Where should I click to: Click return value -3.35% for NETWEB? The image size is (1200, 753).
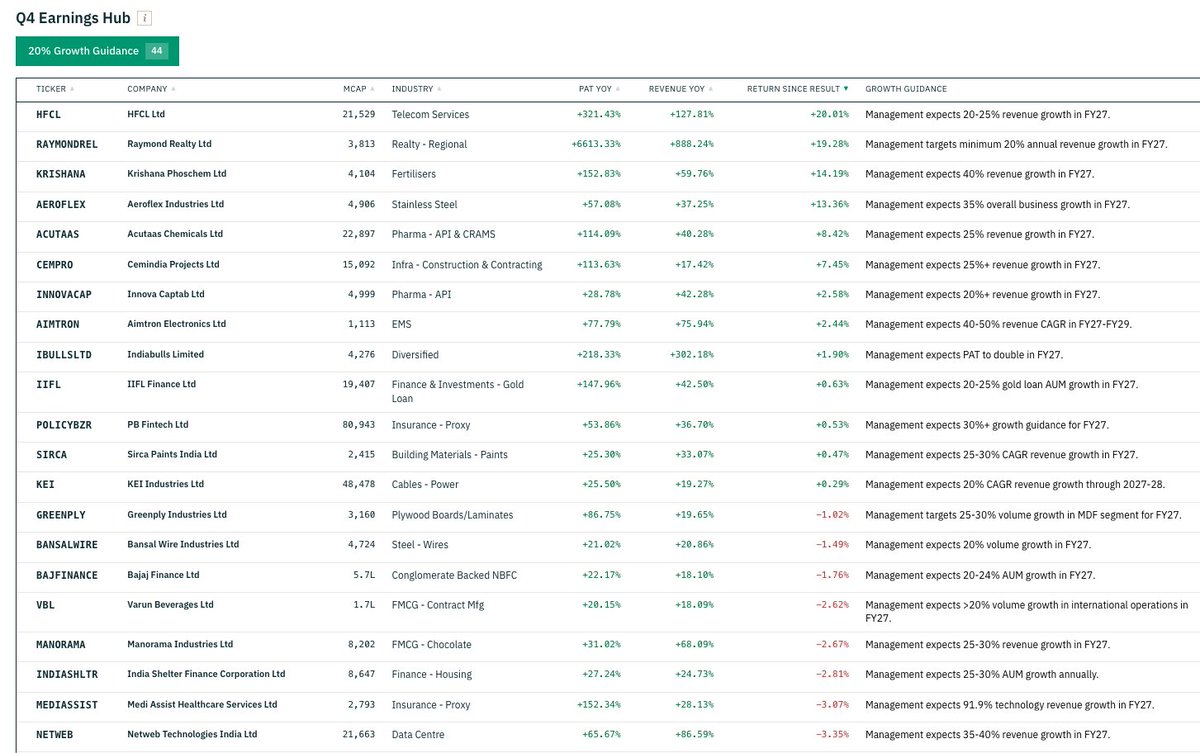pos(832,735)
